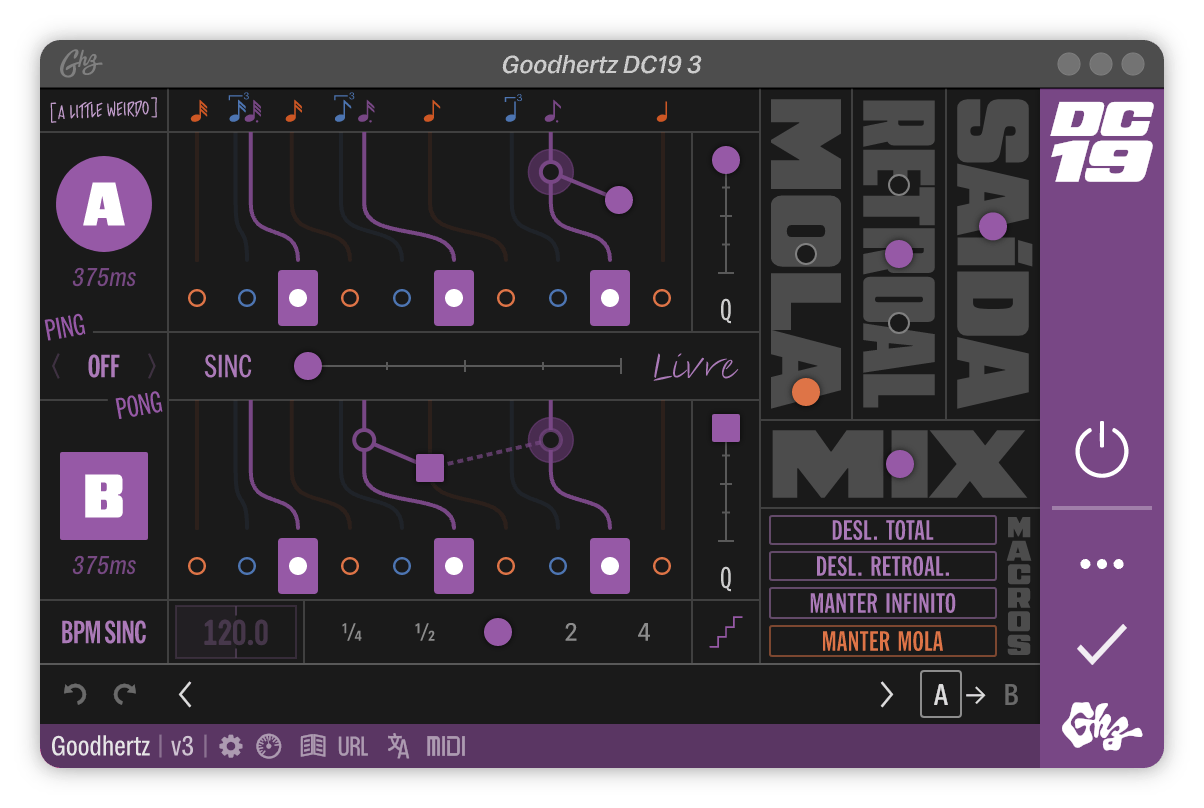
Task: Click the checkmark confirm icon
Action: click(1101, 644)
